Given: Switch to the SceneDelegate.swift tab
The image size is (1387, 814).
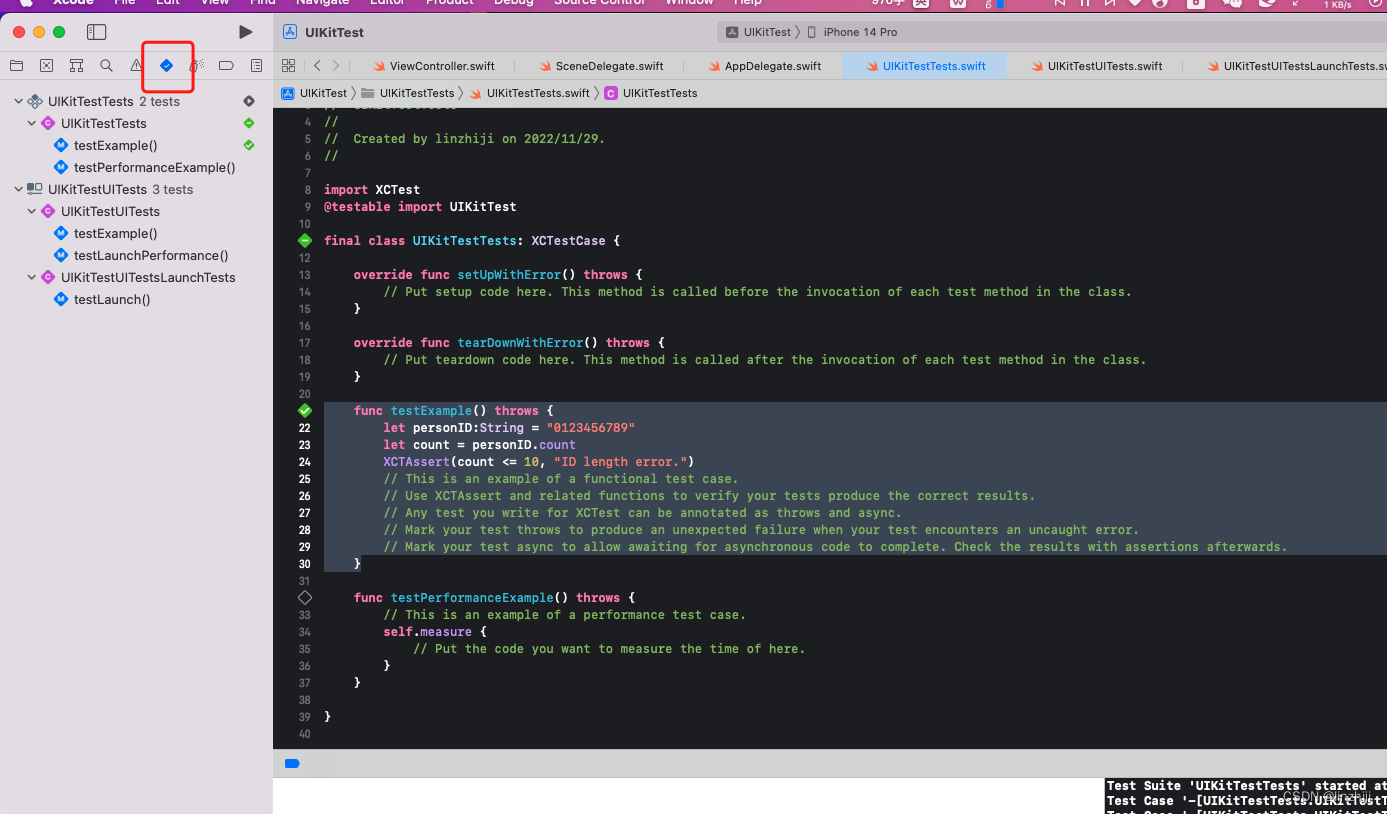Looking at the screenshot, I should tap(603, 65).
